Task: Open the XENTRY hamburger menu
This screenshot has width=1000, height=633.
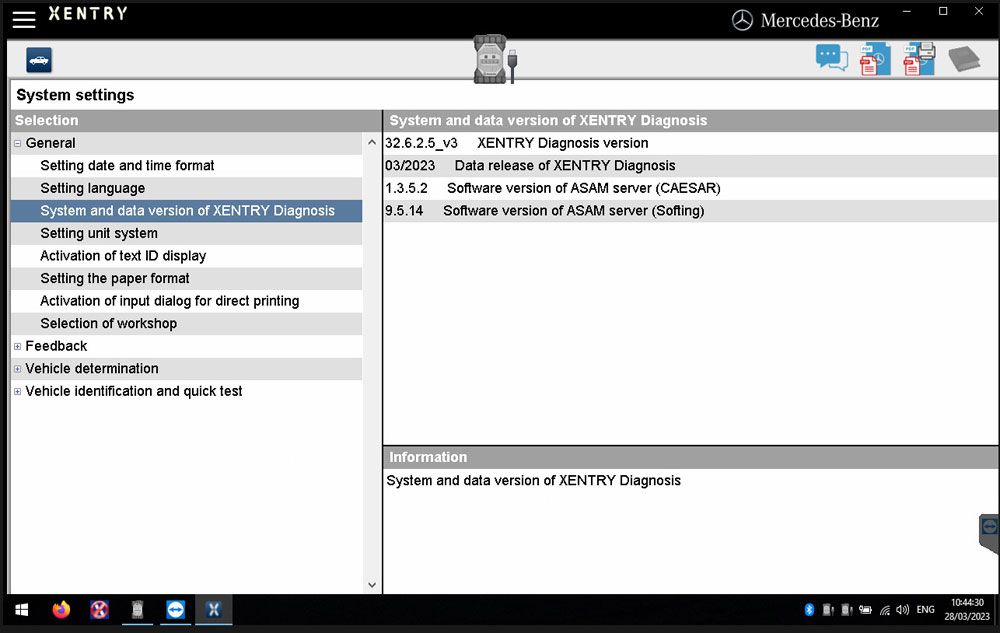Action: pos(24,19)
